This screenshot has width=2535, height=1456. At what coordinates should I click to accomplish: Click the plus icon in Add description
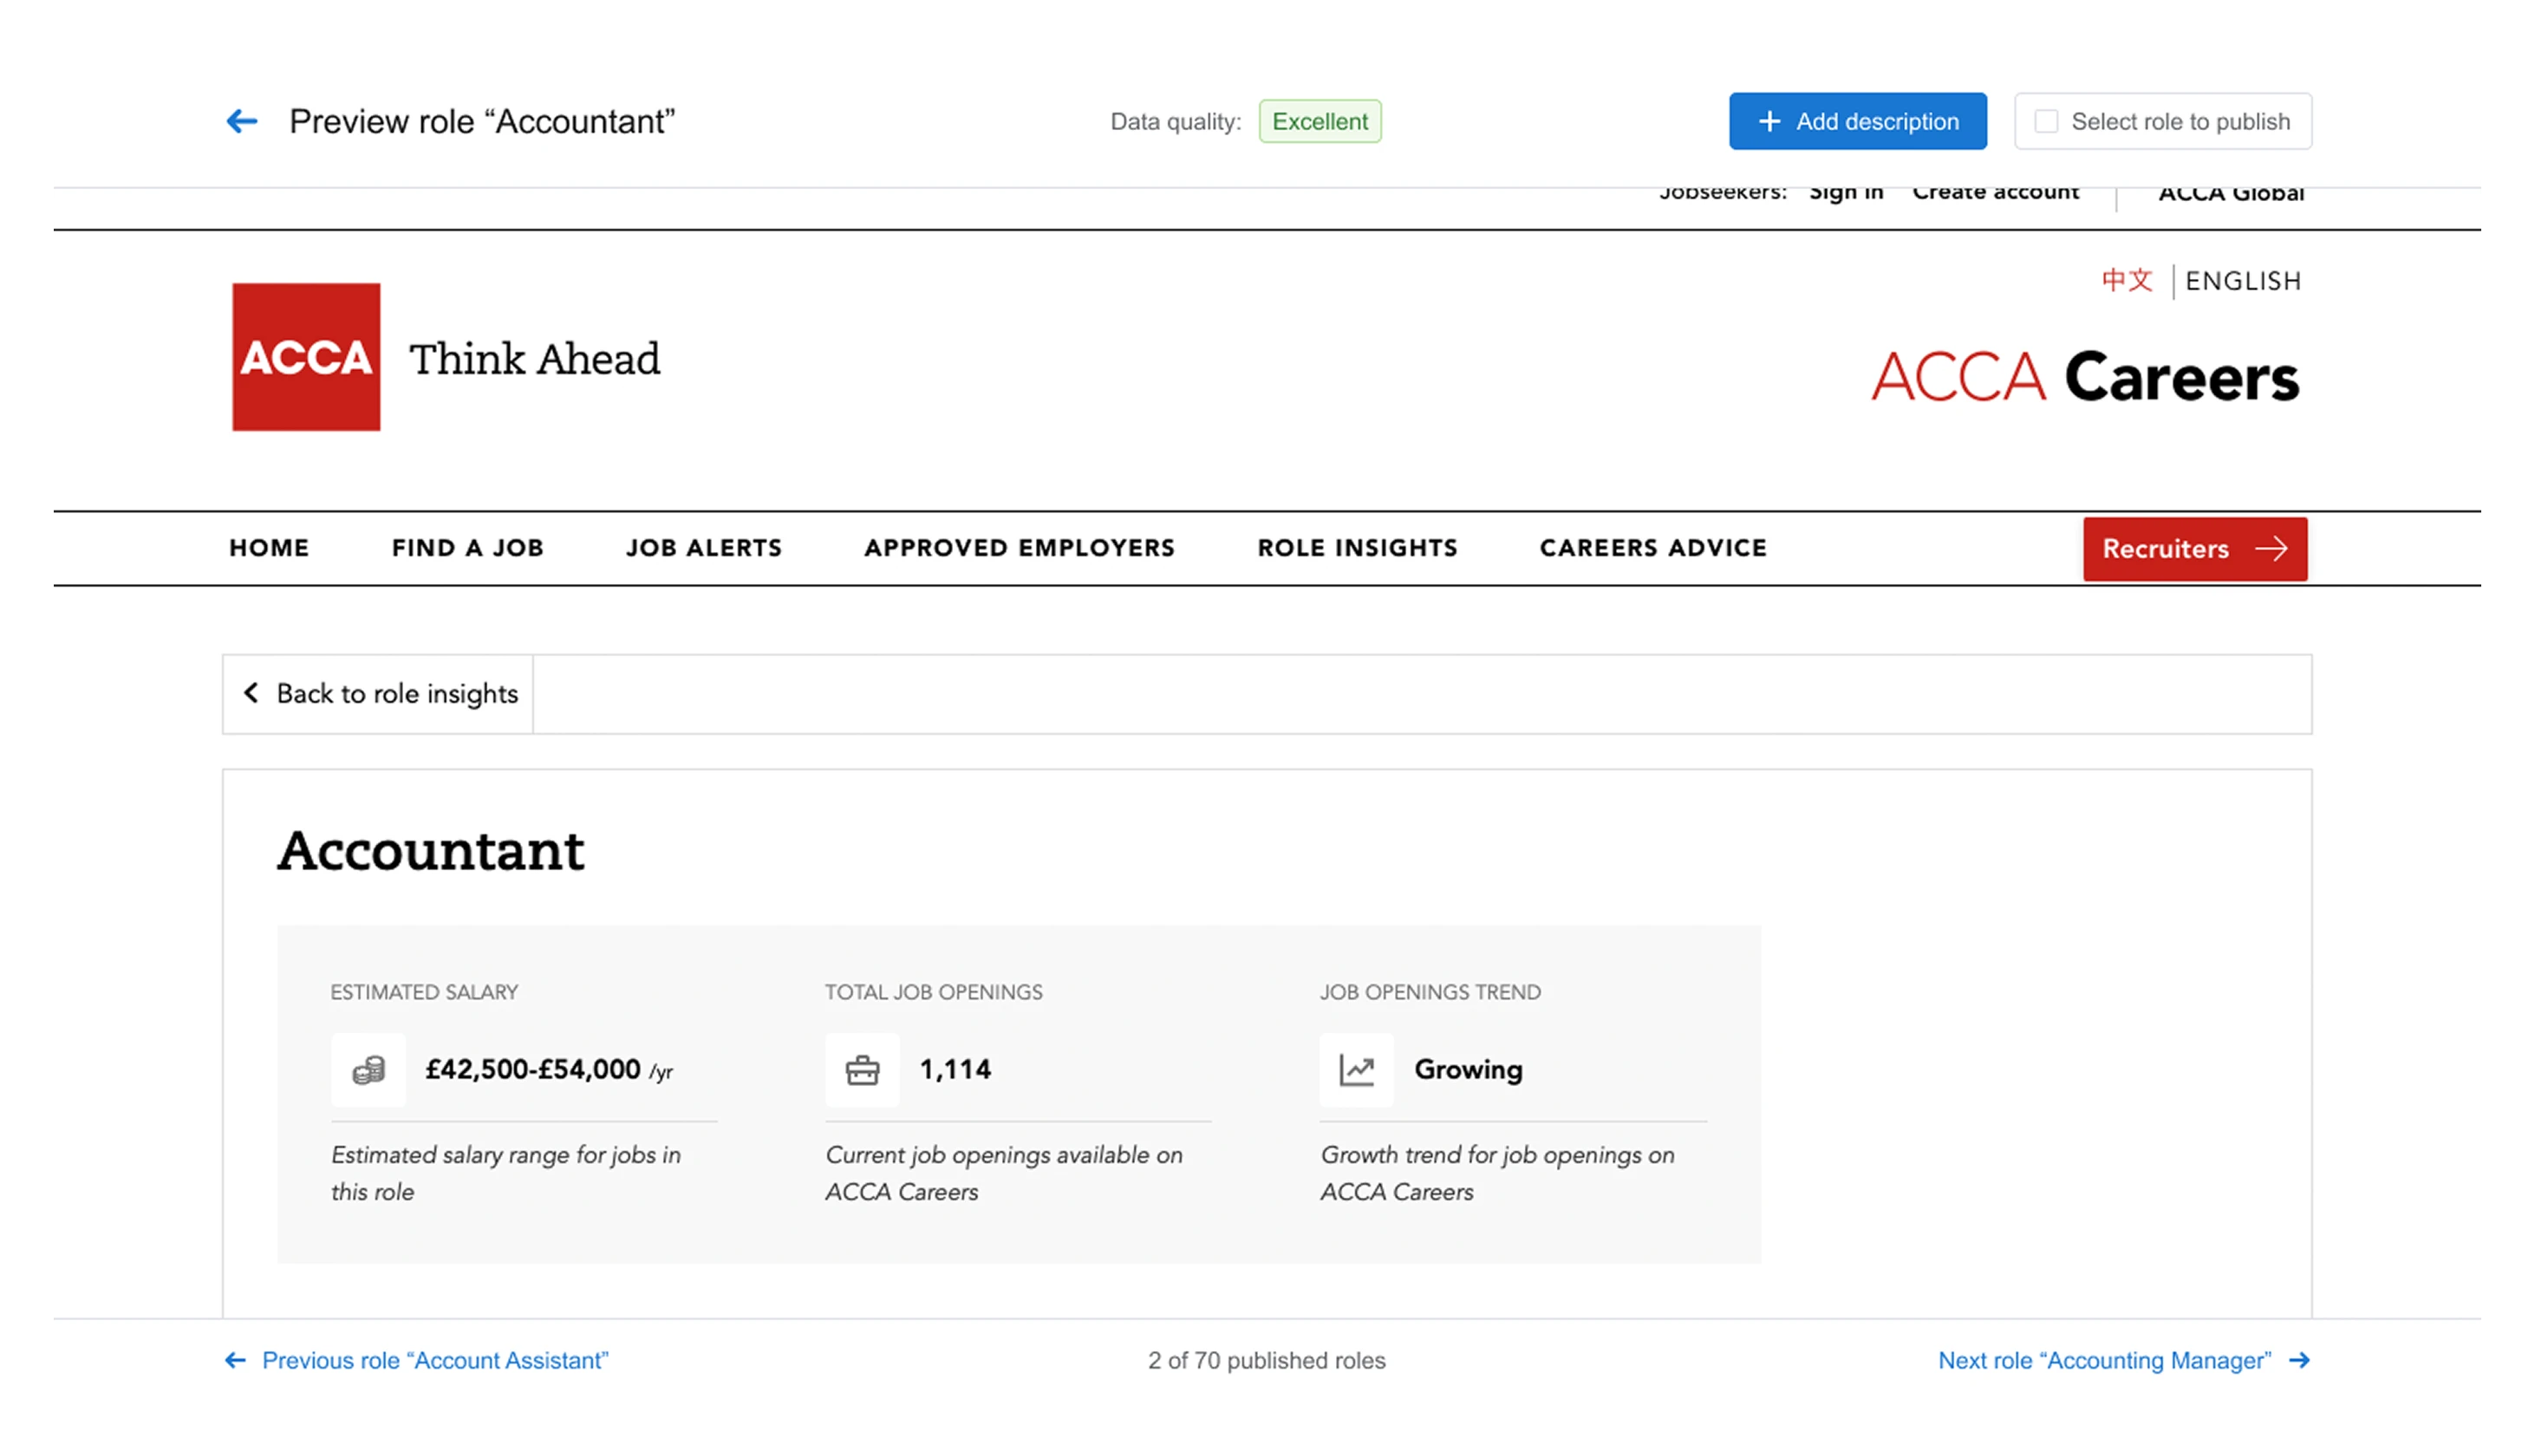coord(1769,122)
